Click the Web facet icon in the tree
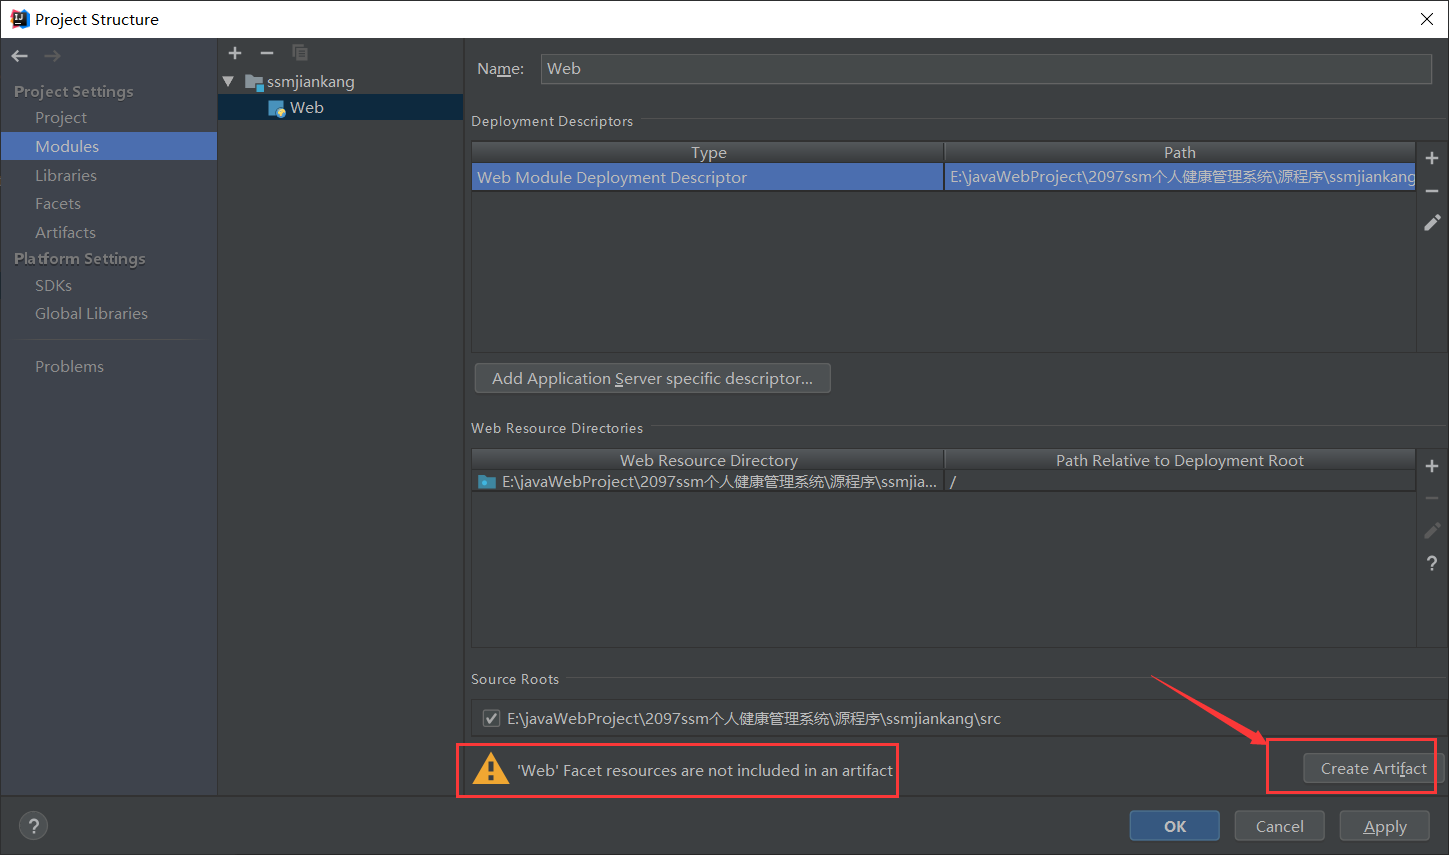The height and width of the screenshot is (855, 1449). [277, 108]
